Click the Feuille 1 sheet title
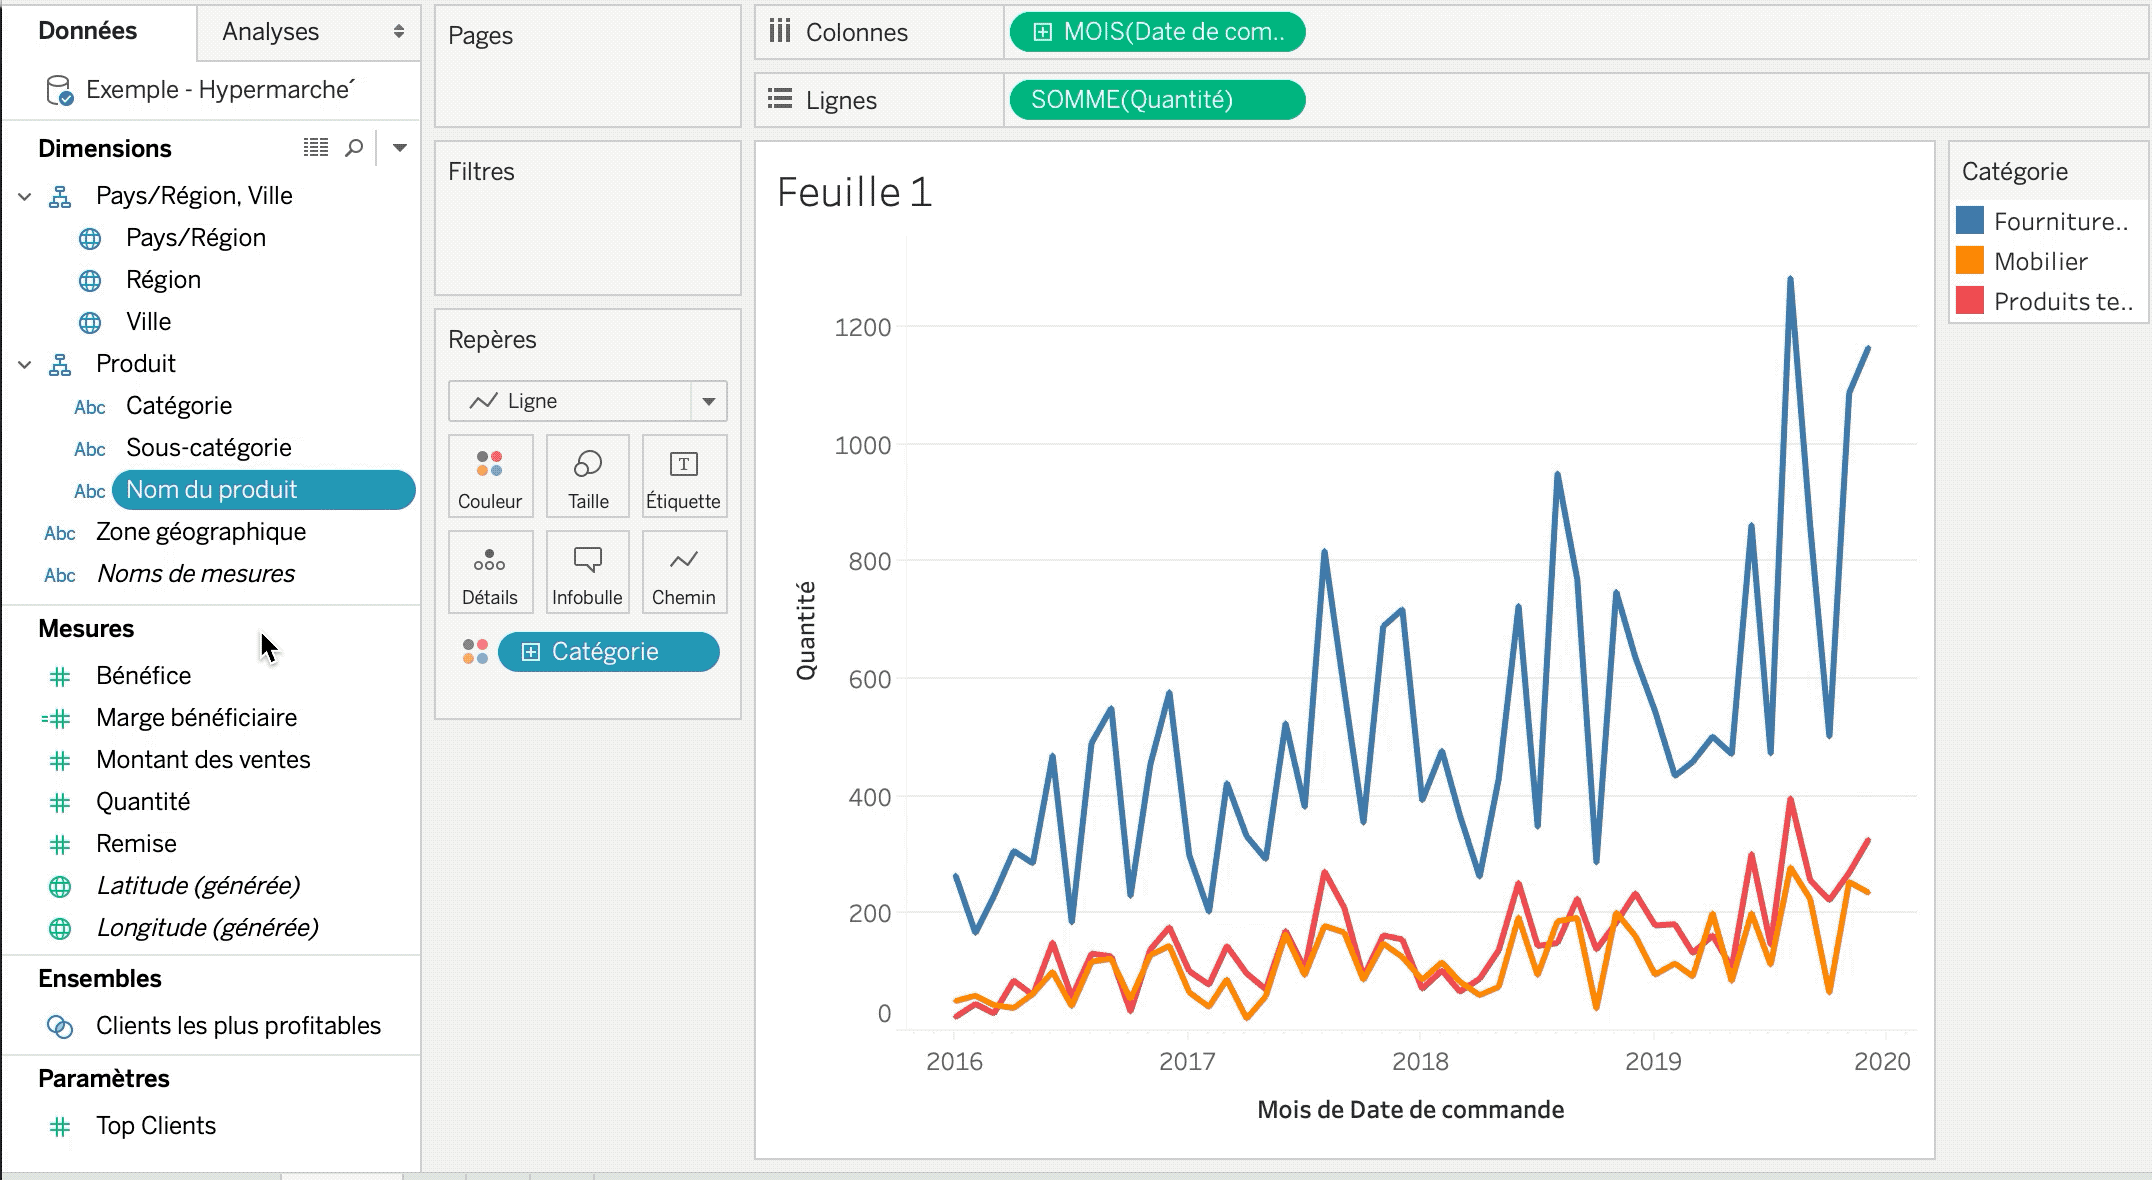 pyautogui.click(x=854, y=192)
